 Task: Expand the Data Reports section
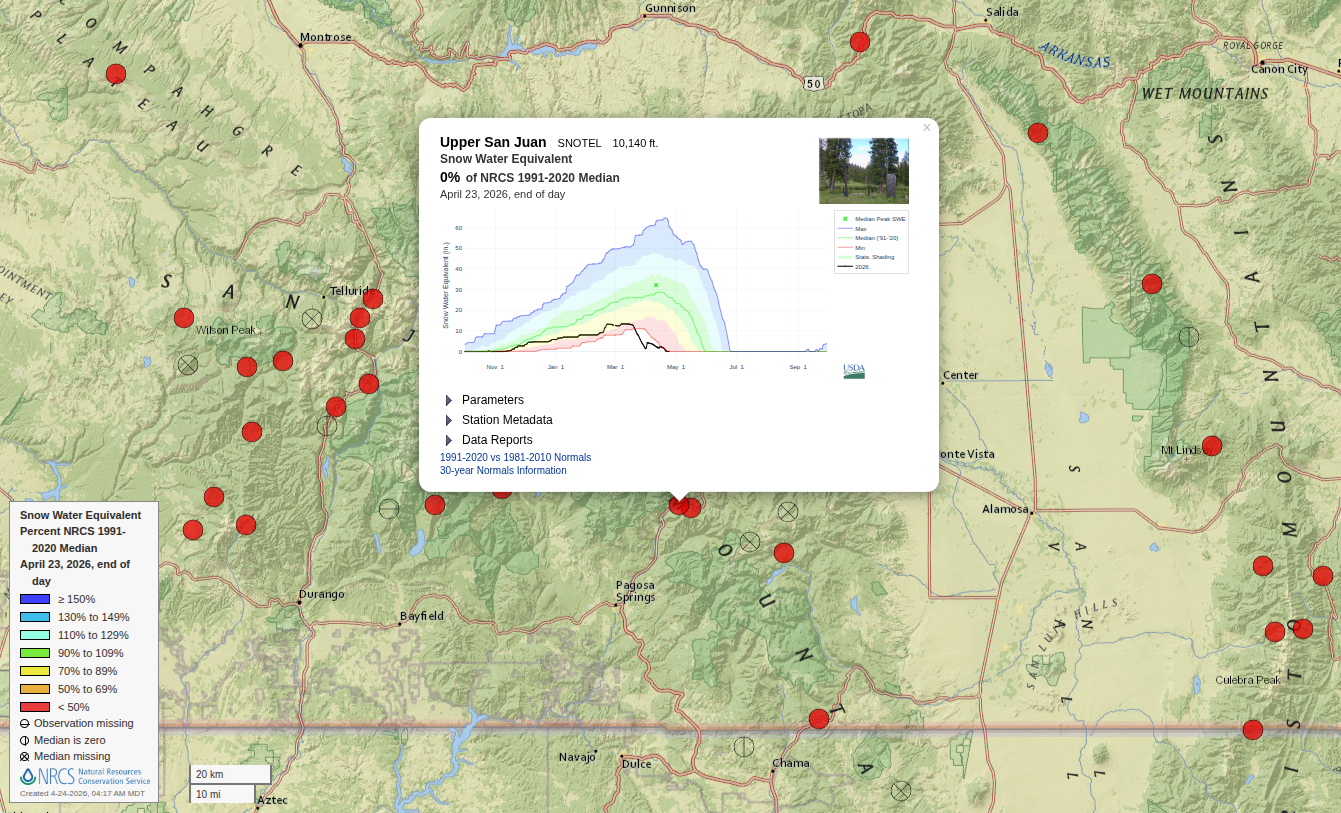pyautogui.click(x=496, y=440)
